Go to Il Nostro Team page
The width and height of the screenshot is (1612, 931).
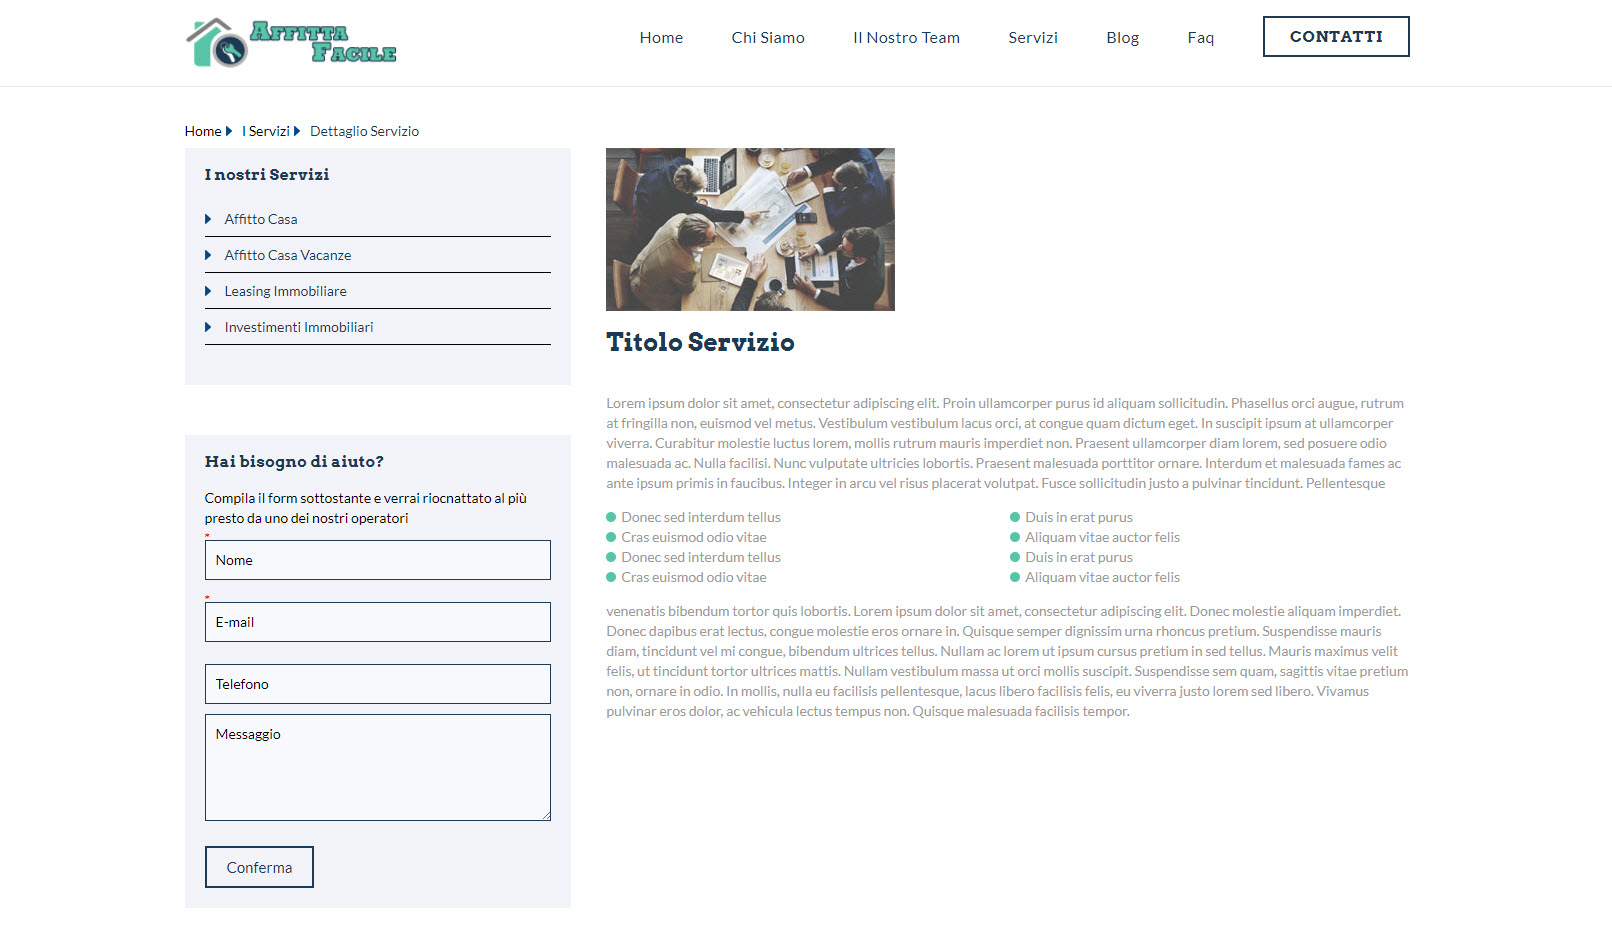[x=906, y=37]
